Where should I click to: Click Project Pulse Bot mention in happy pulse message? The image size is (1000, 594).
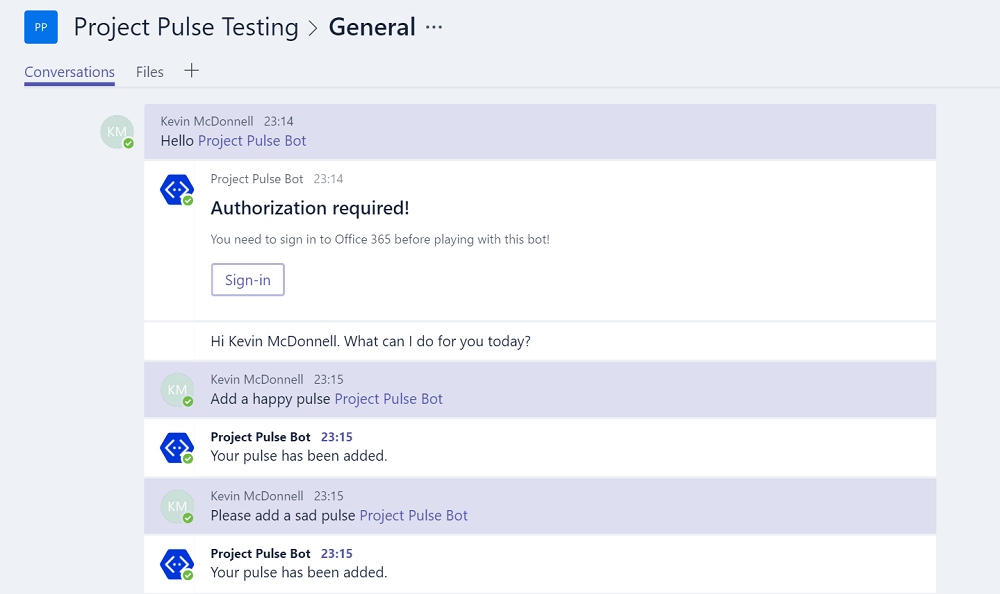[388, 399]
